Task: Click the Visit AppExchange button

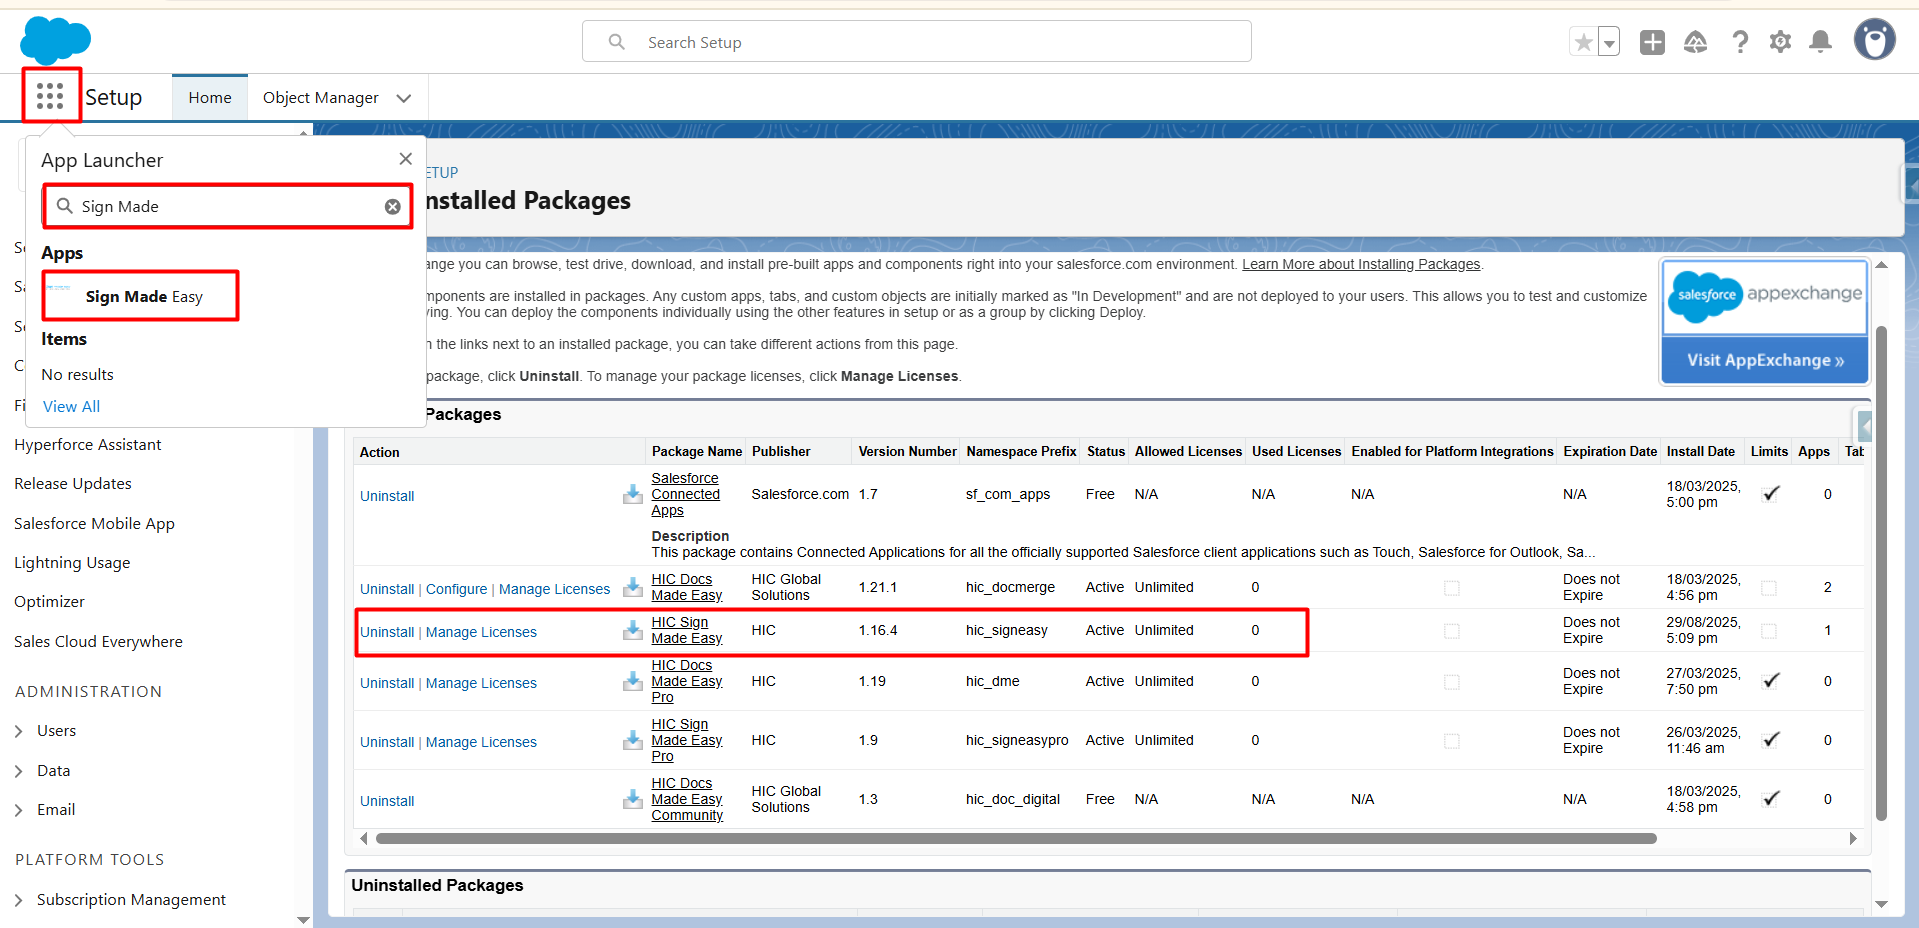Action: 1765,360
